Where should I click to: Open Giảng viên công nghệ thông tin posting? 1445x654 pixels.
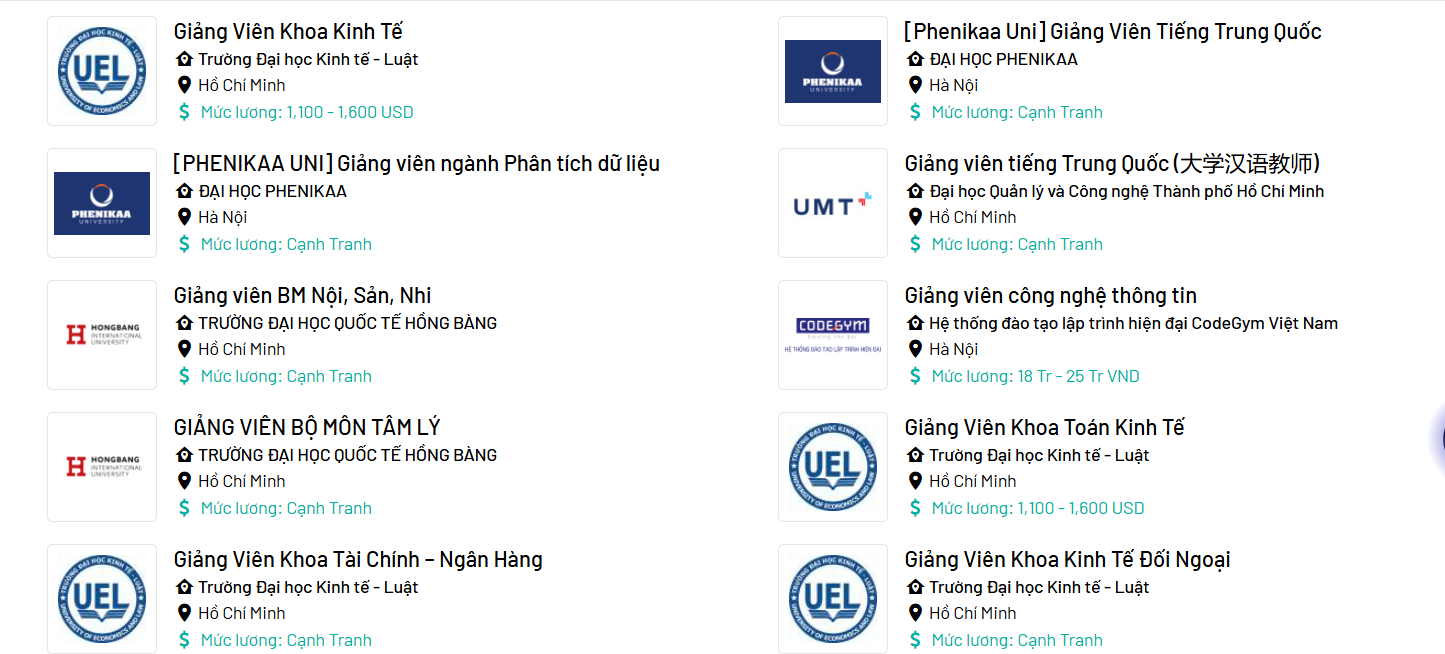tap(1050, 296)
